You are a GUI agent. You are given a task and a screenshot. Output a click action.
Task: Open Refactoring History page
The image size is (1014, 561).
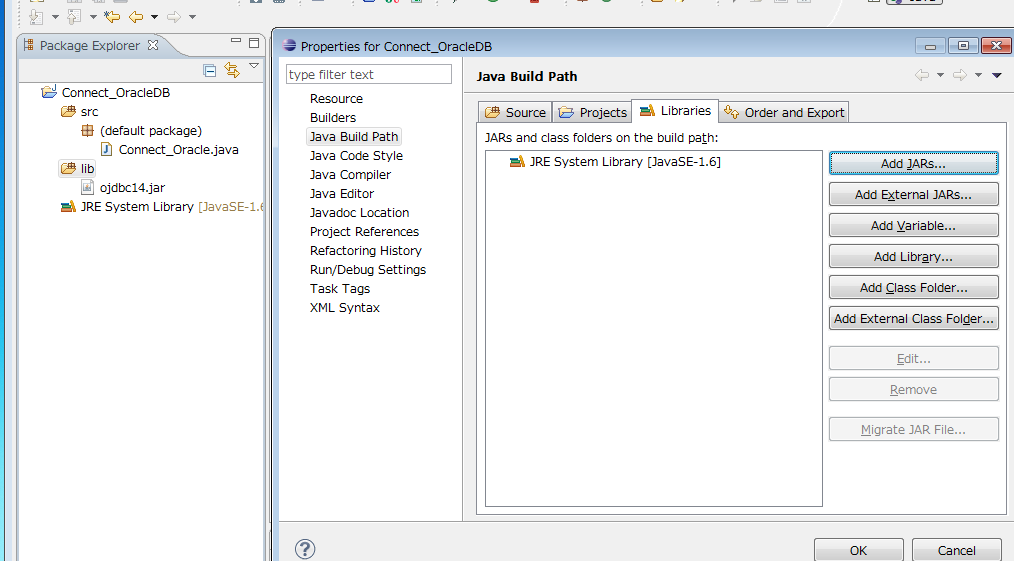click(x=365, y=251)
